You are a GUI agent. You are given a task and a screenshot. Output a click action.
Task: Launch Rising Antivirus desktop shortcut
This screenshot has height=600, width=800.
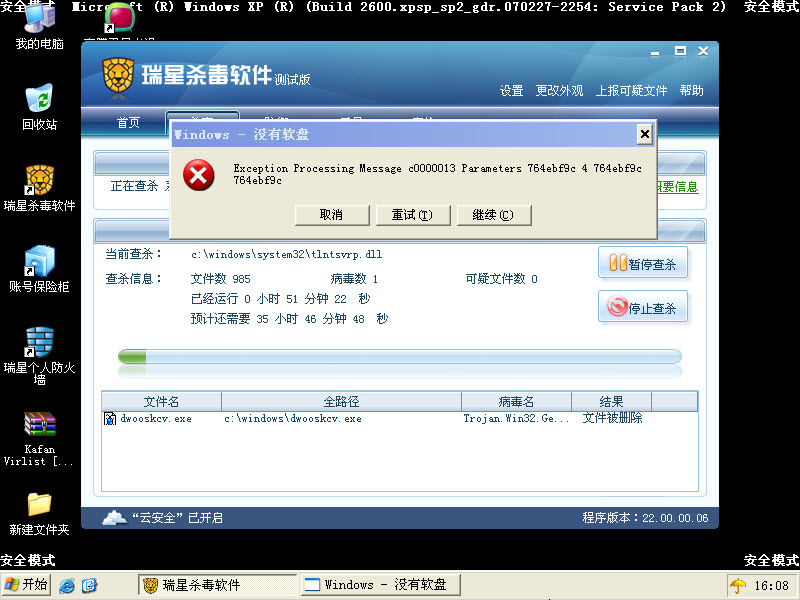point(39,188)
